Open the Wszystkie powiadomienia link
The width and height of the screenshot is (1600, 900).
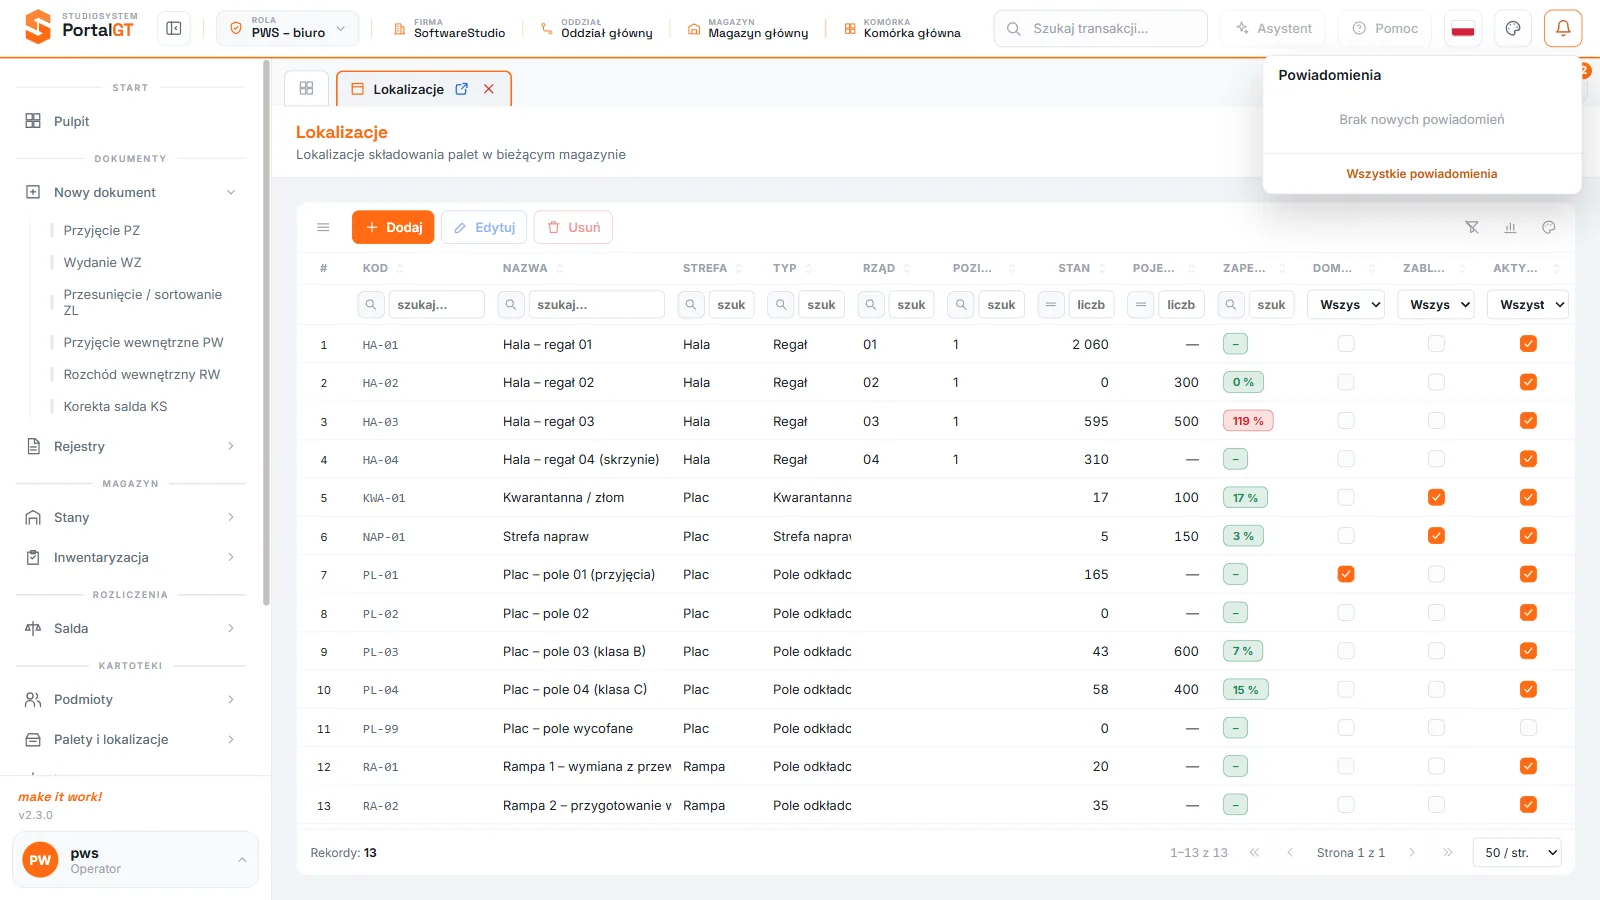[x=1421, y=174]
